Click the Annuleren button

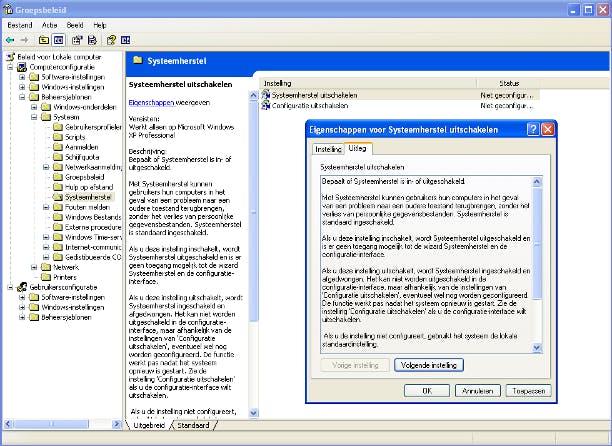(x=477, y=391)
